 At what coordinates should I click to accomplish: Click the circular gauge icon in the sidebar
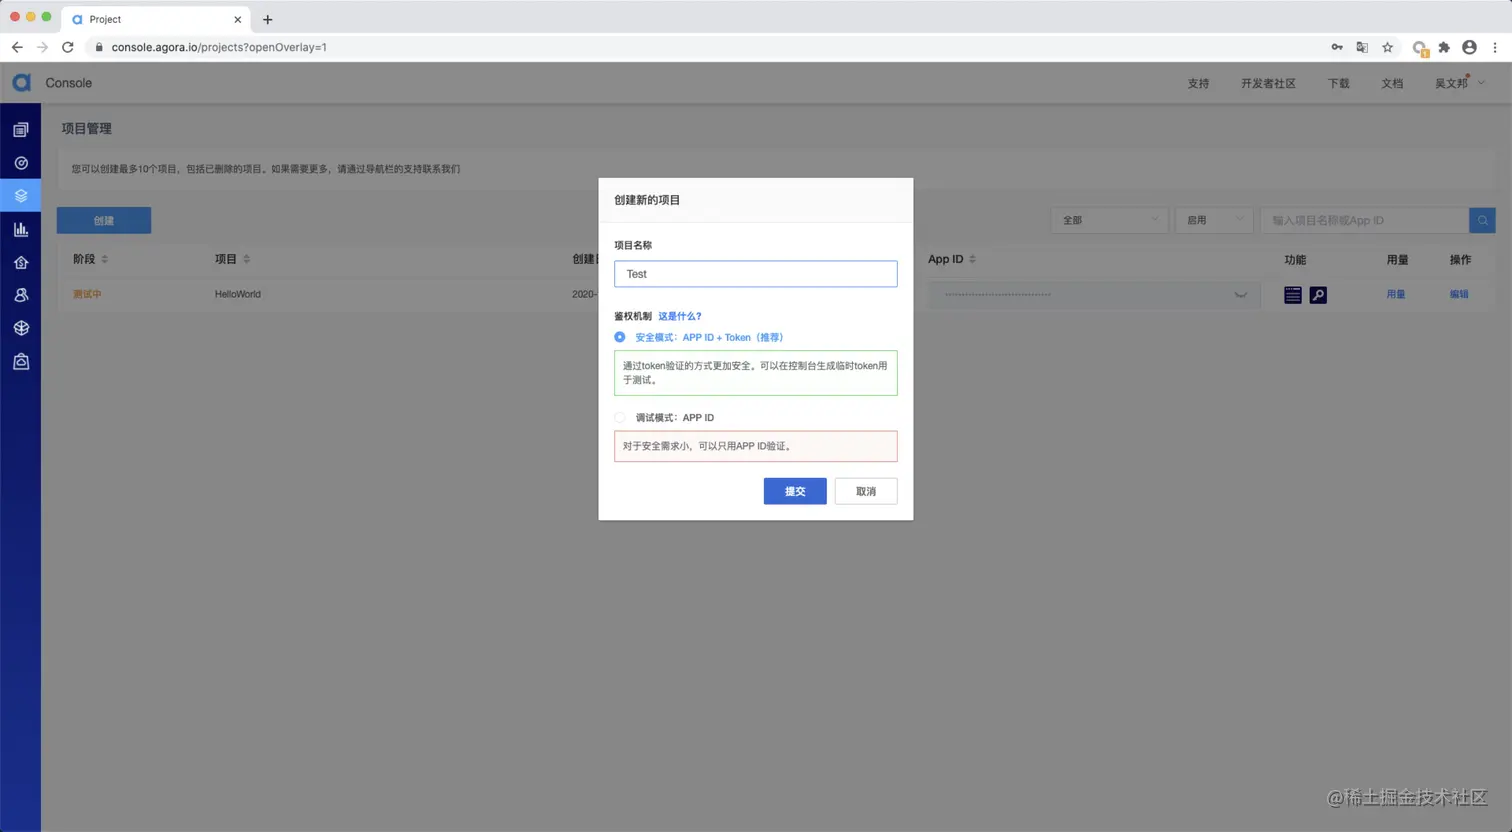click(21, 163)
